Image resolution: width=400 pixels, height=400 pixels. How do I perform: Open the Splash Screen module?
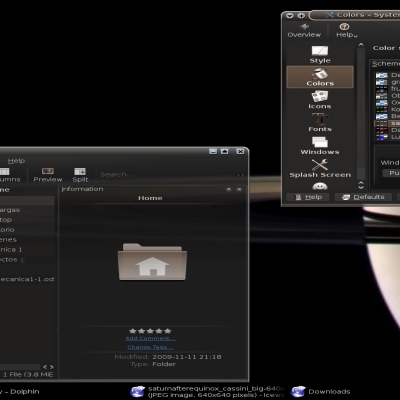[x=320, y=168]
